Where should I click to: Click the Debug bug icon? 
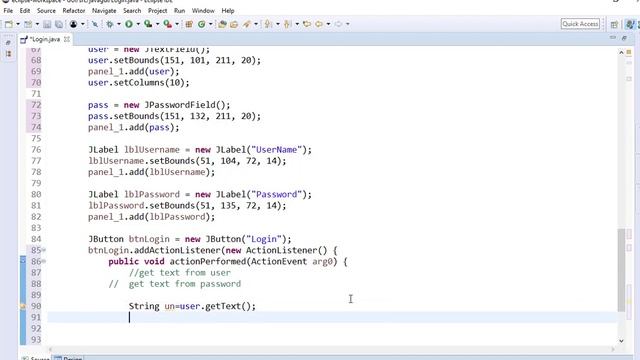click(x=109, y=24)
